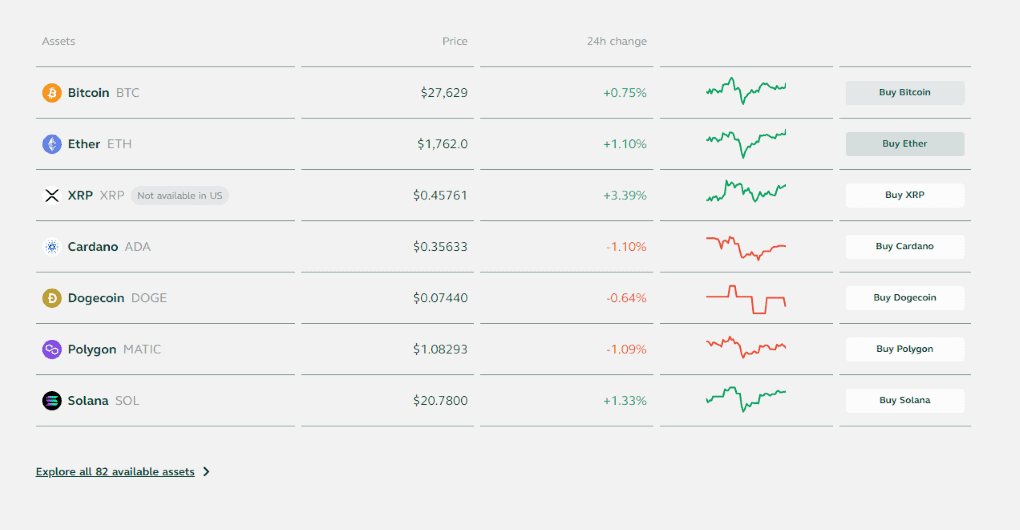Click the Cardano logo icon
The width and height of the screenshot is (1020, 530).
tap(52, 246)
